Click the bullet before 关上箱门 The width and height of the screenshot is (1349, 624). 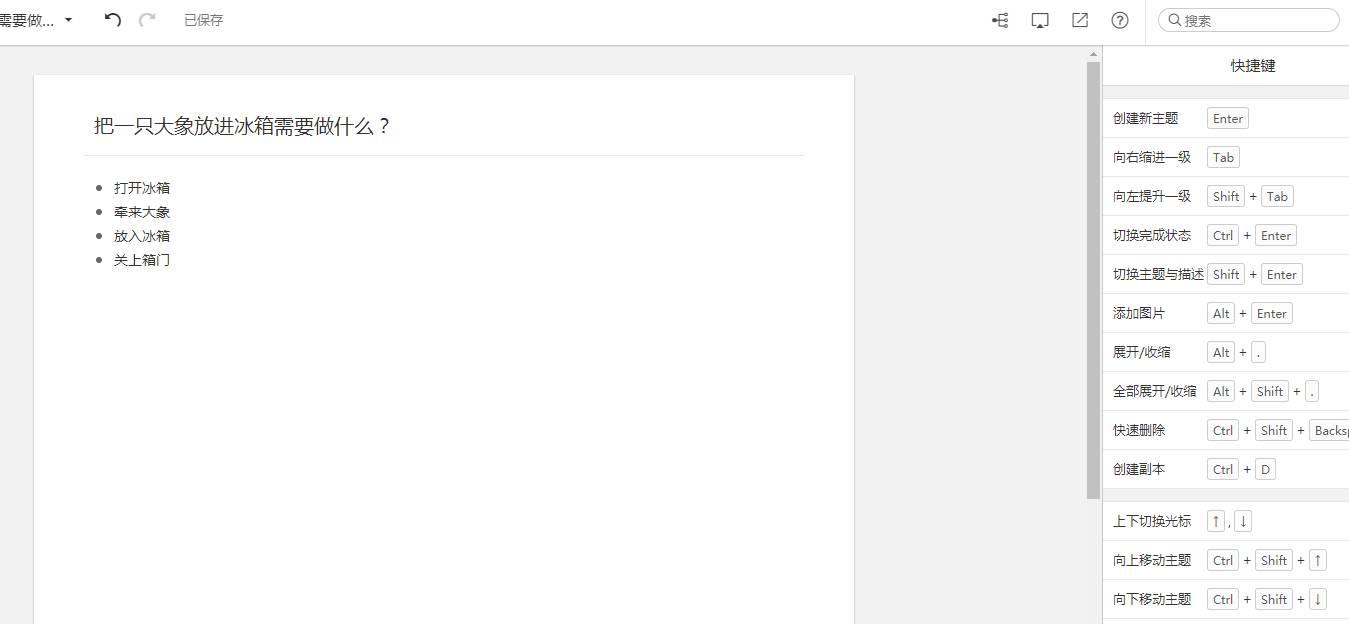(x=99, y=260)
